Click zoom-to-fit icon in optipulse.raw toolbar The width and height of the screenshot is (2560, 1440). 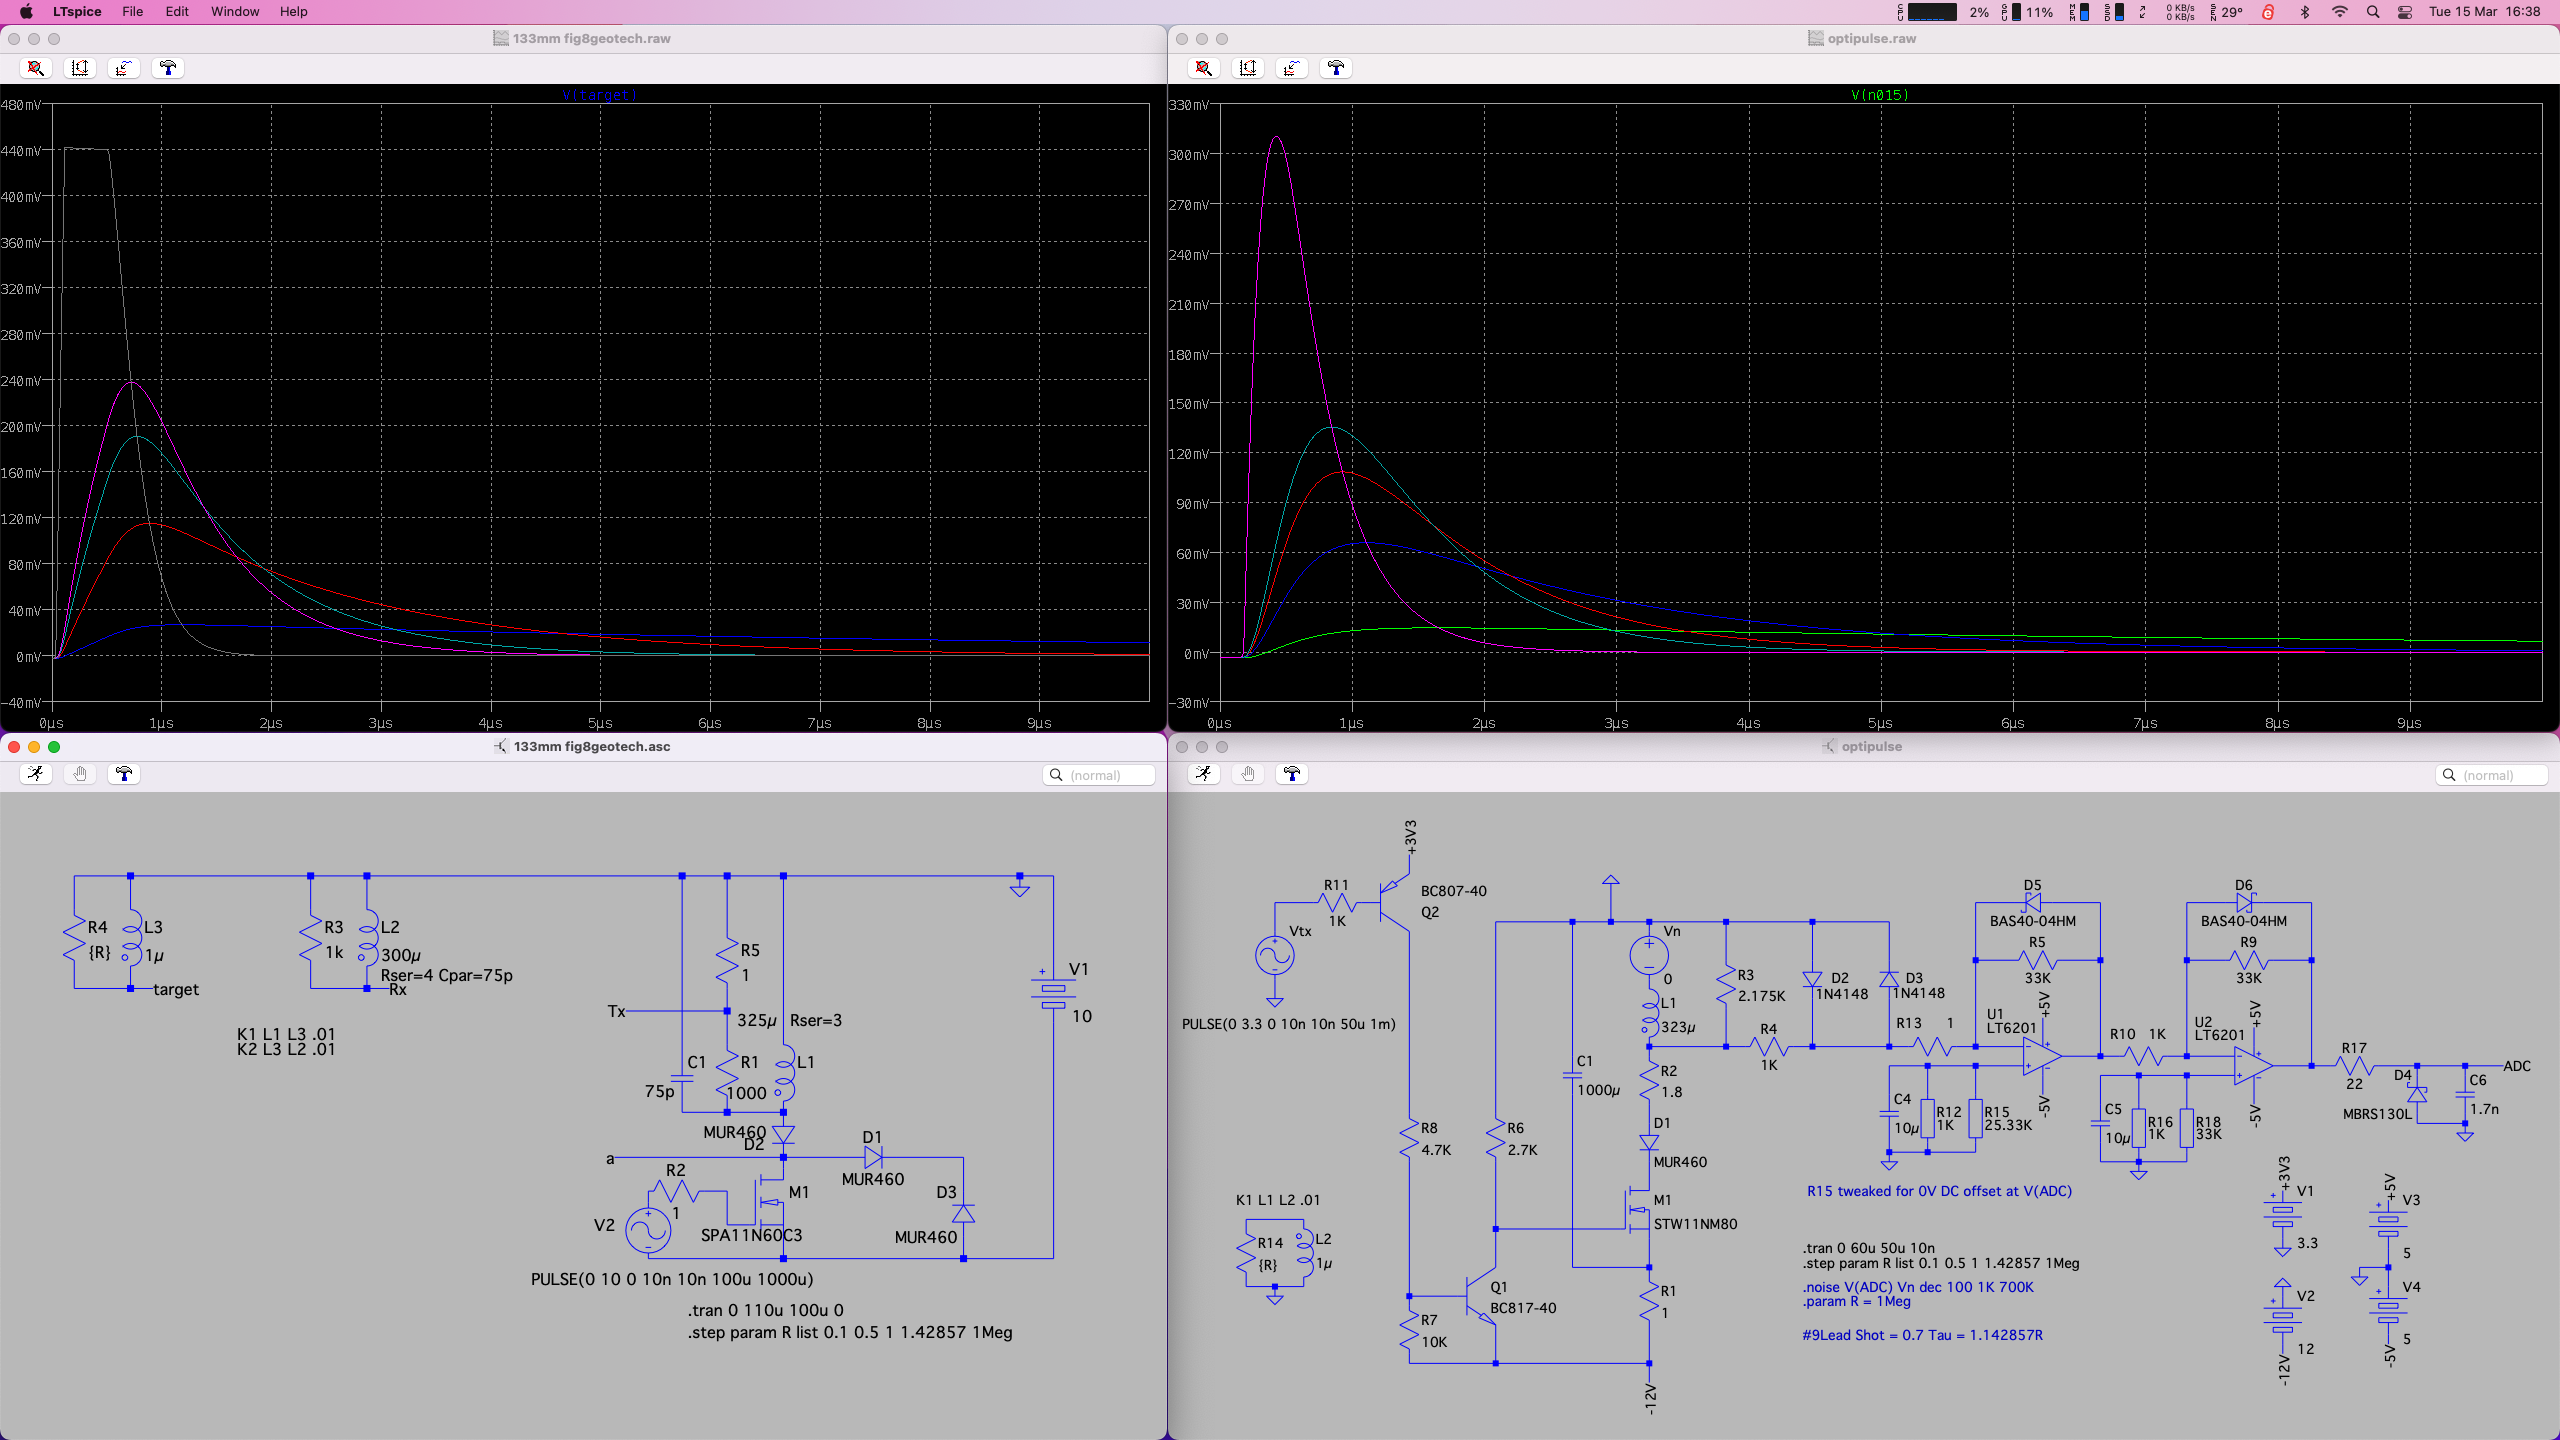coord(1204,68)
